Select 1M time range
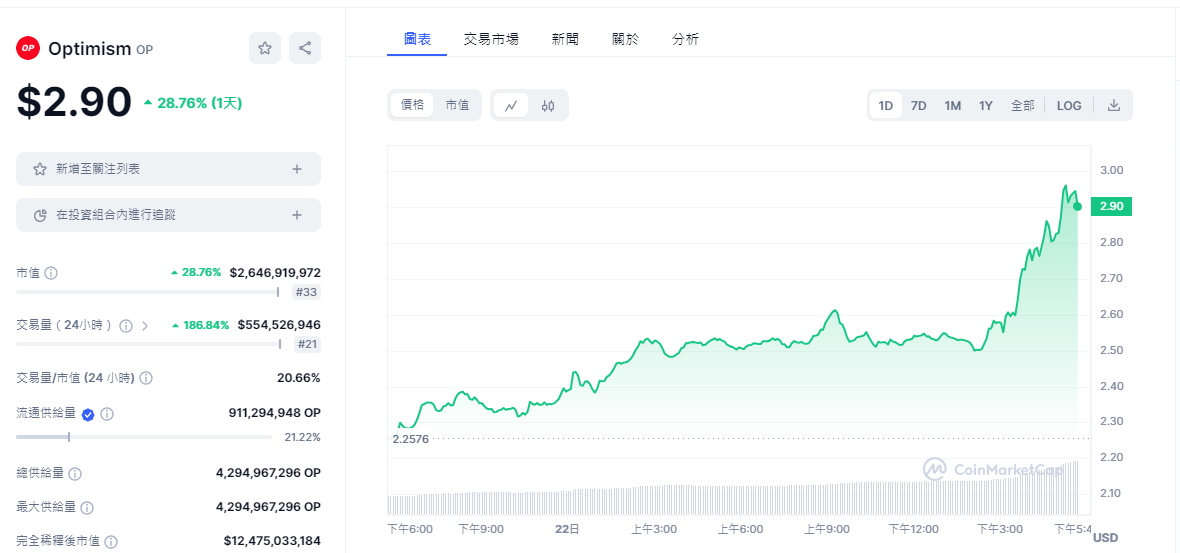The height and width of the screenshot is (553, 1180). coord(953,105)
